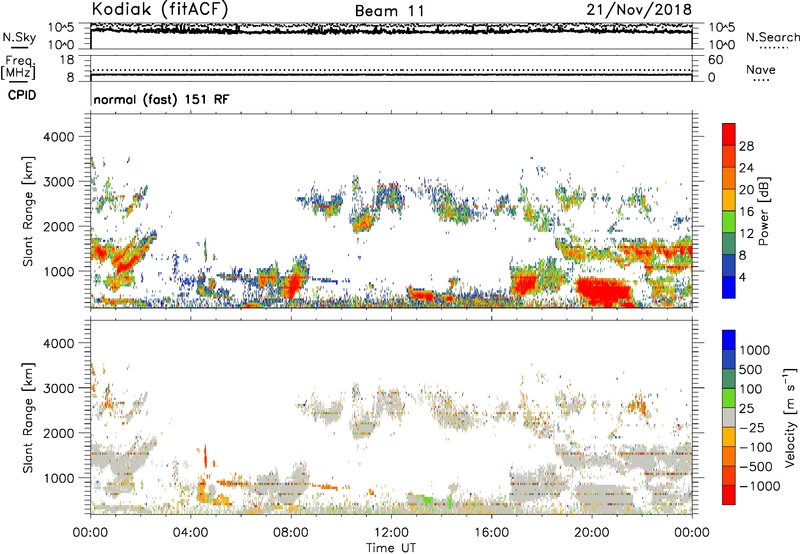
Task: Click the N.Search legend label
Action: click(x=772, y=37)
